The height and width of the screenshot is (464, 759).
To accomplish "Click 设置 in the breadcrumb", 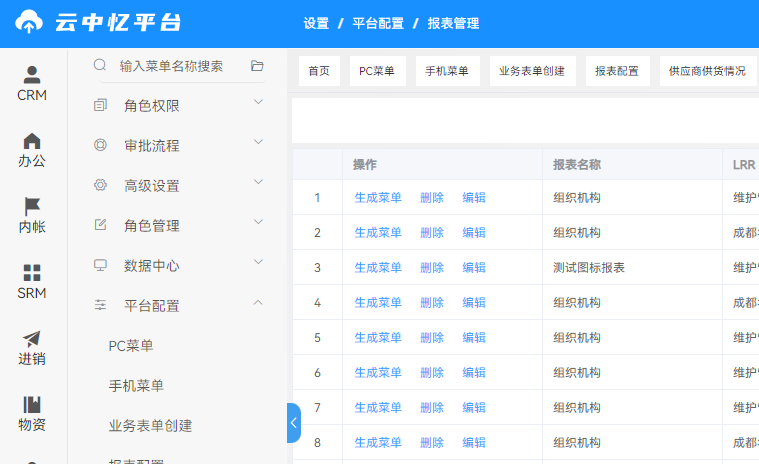I will click(316, 23).
